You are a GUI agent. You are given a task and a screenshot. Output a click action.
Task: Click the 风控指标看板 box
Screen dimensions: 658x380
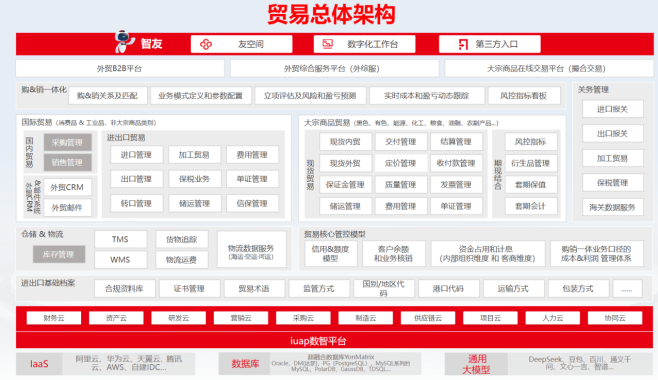[524, 96]
